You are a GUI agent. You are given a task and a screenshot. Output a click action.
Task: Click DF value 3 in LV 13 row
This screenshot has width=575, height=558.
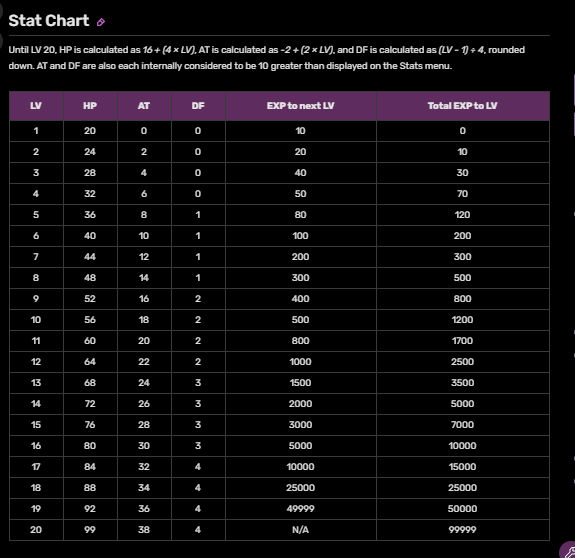tap(198, 382)
